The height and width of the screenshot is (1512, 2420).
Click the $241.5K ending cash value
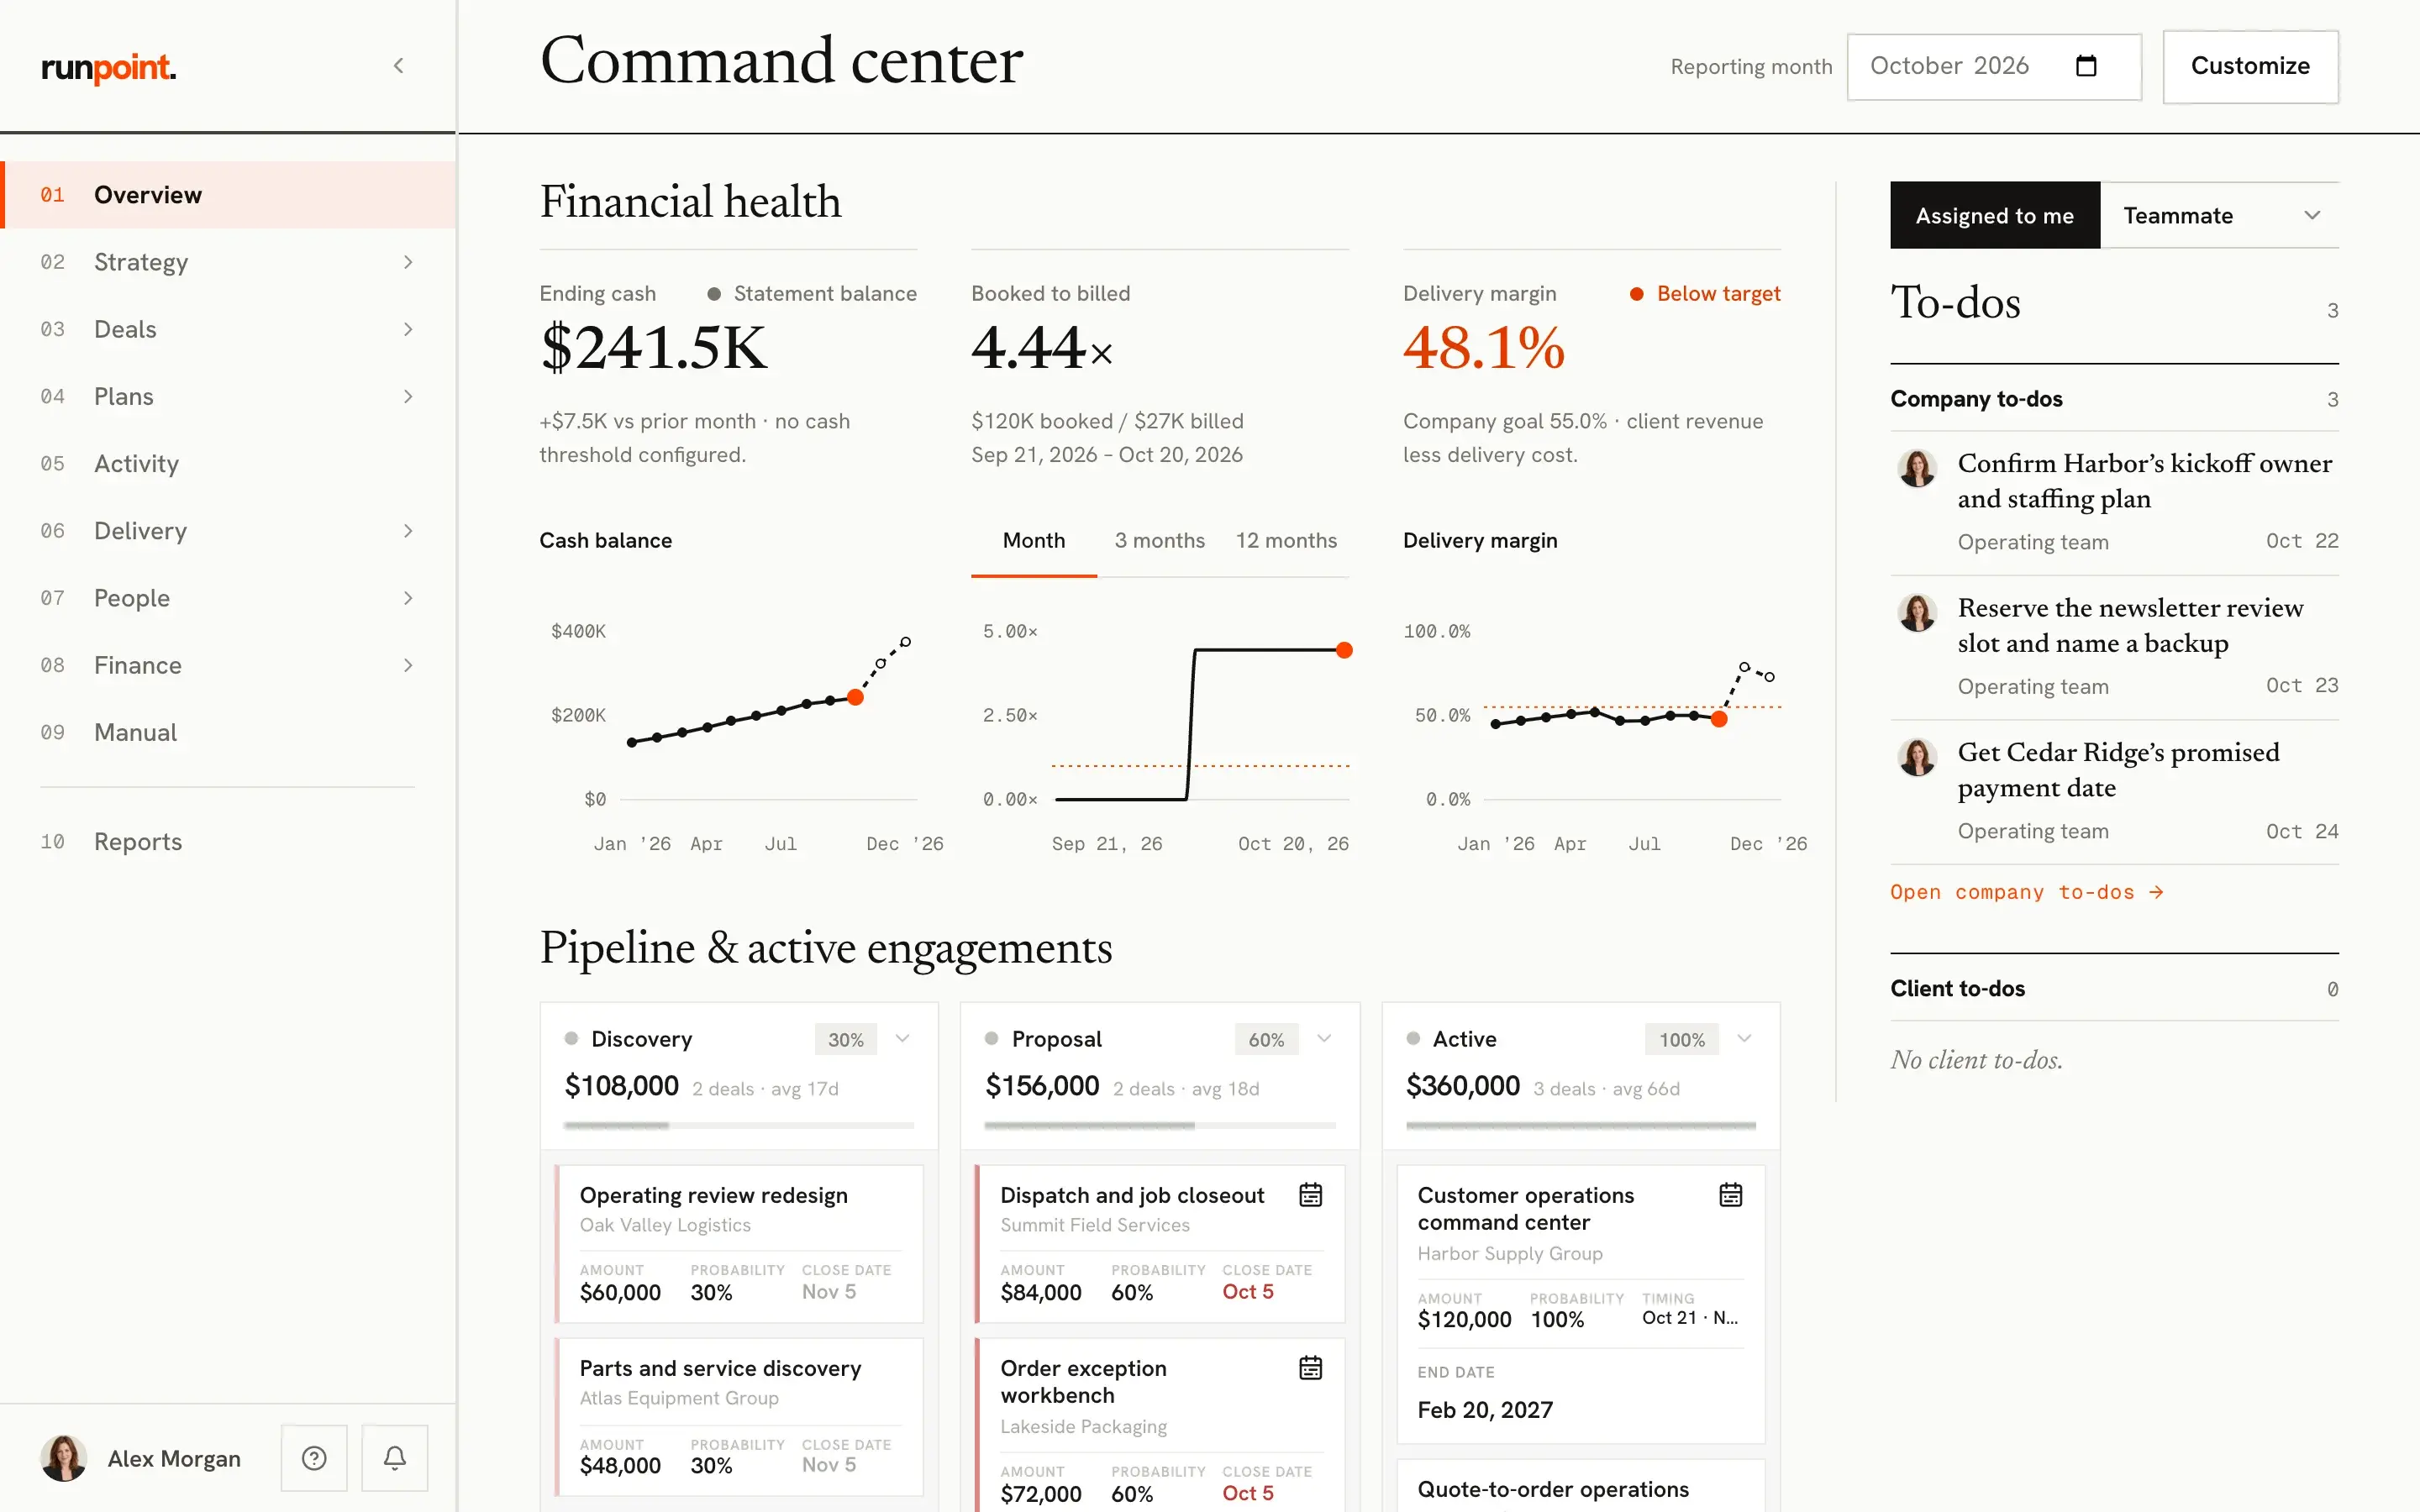click(653, 348)
